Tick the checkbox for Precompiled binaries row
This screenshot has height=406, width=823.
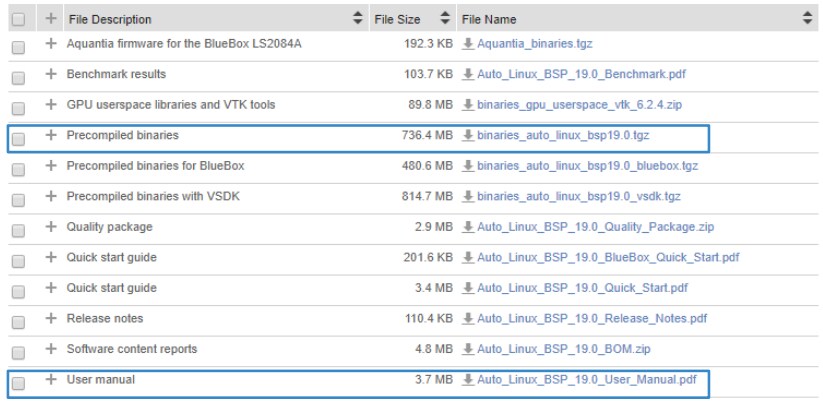(15, 135)
